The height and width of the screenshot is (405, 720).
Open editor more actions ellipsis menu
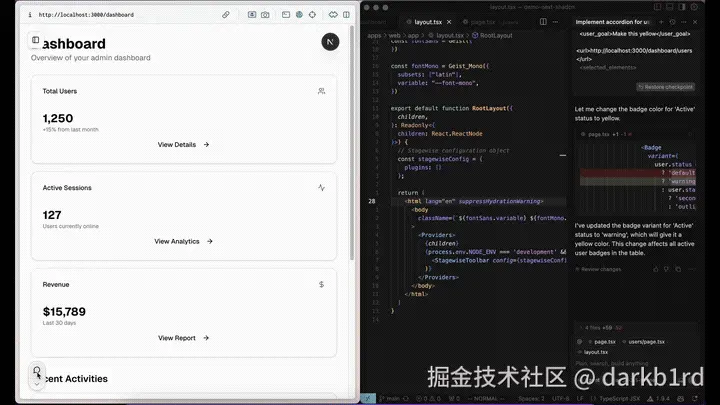(x=556, y=22)
